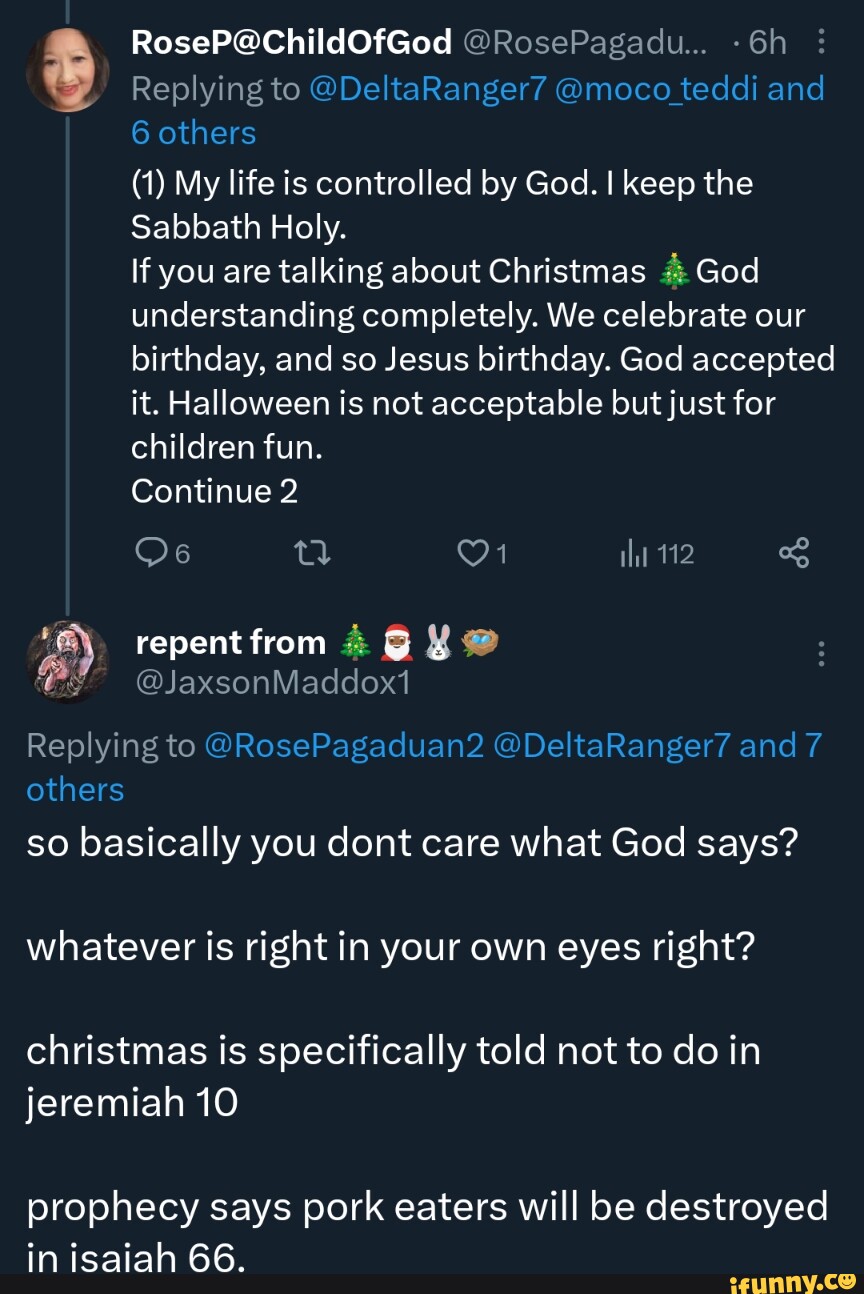Open JaxsonMaddox1's avatar image
This screenshot has height=1294, width=864.
tap(67, 660)
